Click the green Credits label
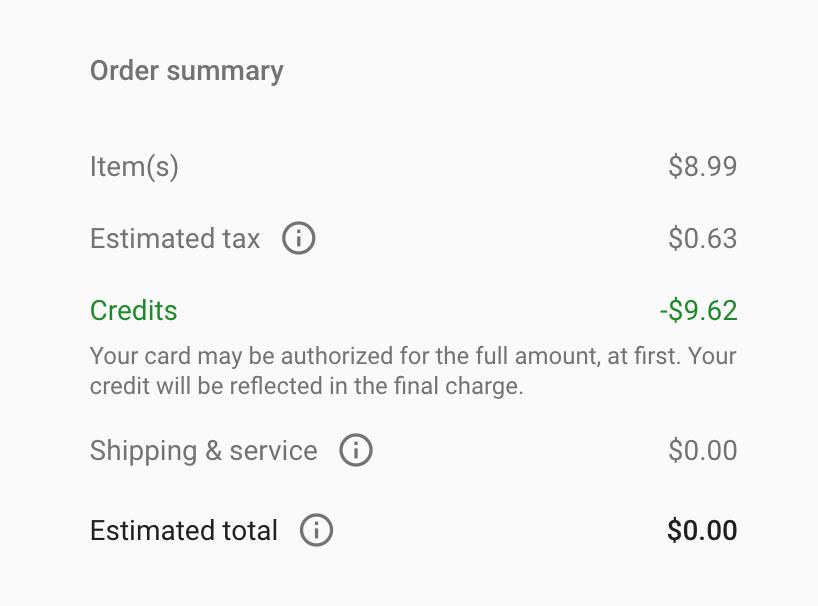 click(134, 310)
